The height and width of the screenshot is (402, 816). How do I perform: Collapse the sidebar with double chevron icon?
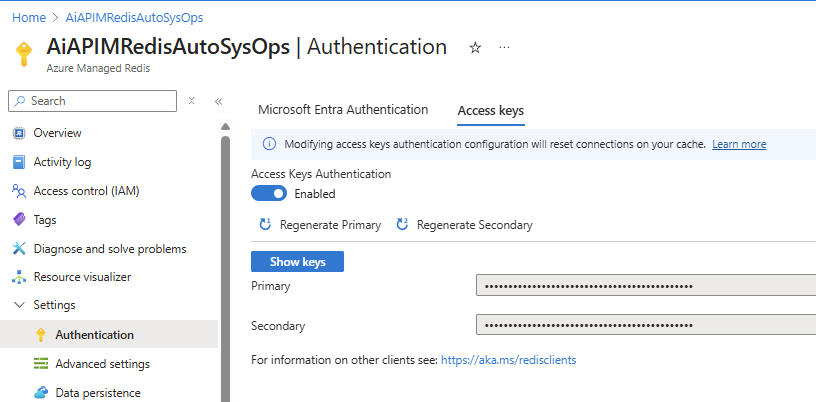coord(219,102)
